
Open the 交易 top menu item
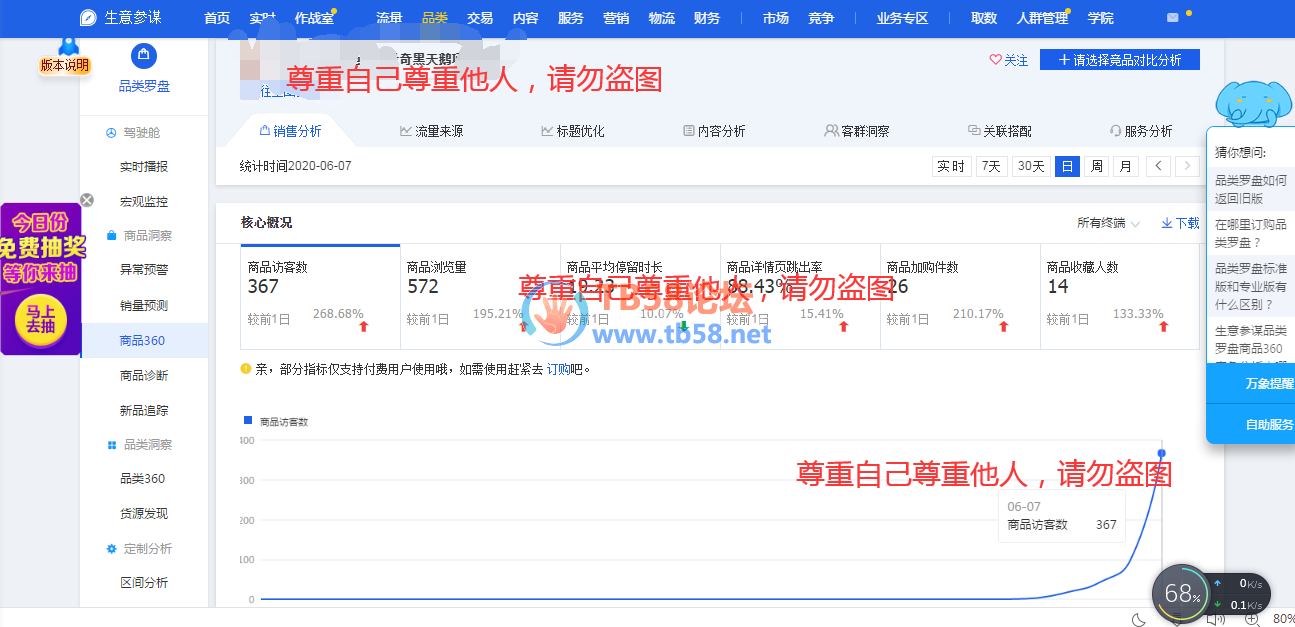(x=480, y=18)
